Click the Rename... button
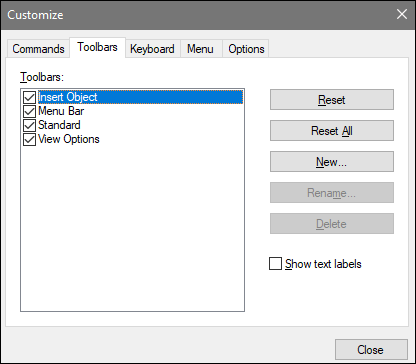The width and height of the screenshot is (416, 364). tap(332, 193)
